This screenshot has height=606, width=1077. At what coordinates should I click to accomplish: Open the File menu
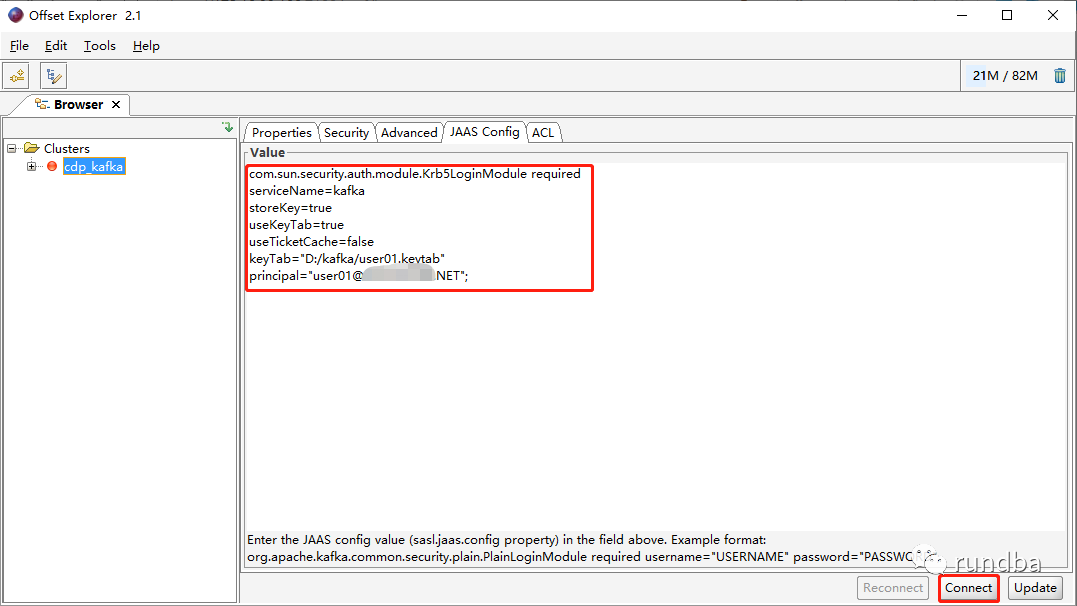(19, 46)
